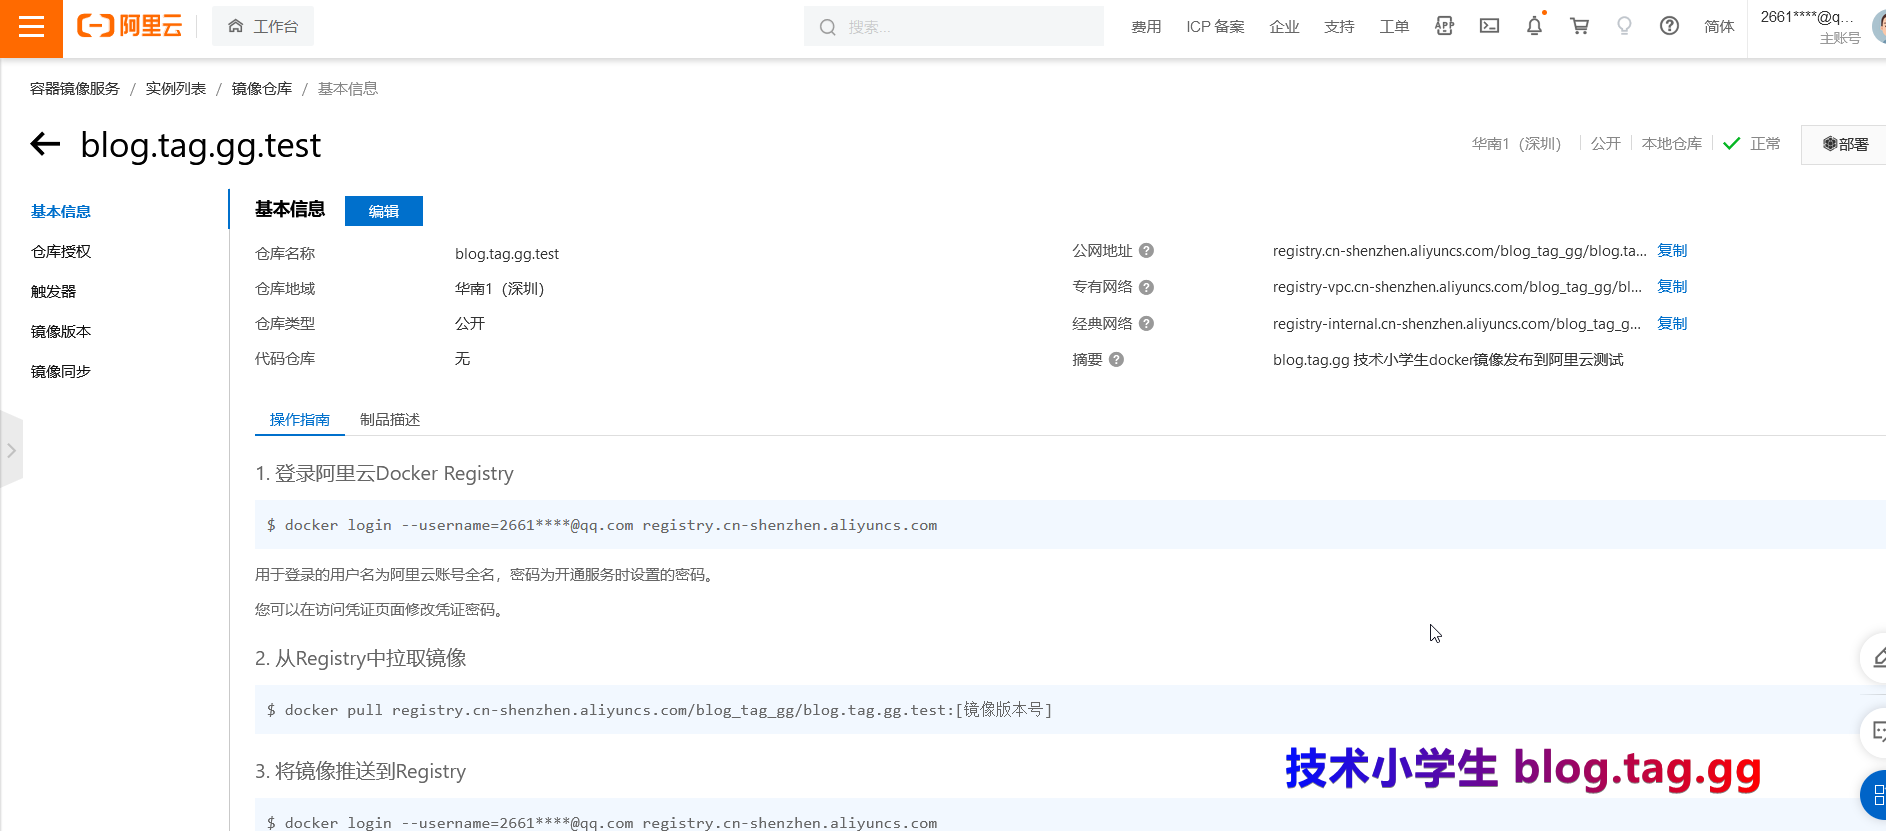
Task: Click the back arrow beside blog.tag.gg.test
Action: (x=45, y=145)
